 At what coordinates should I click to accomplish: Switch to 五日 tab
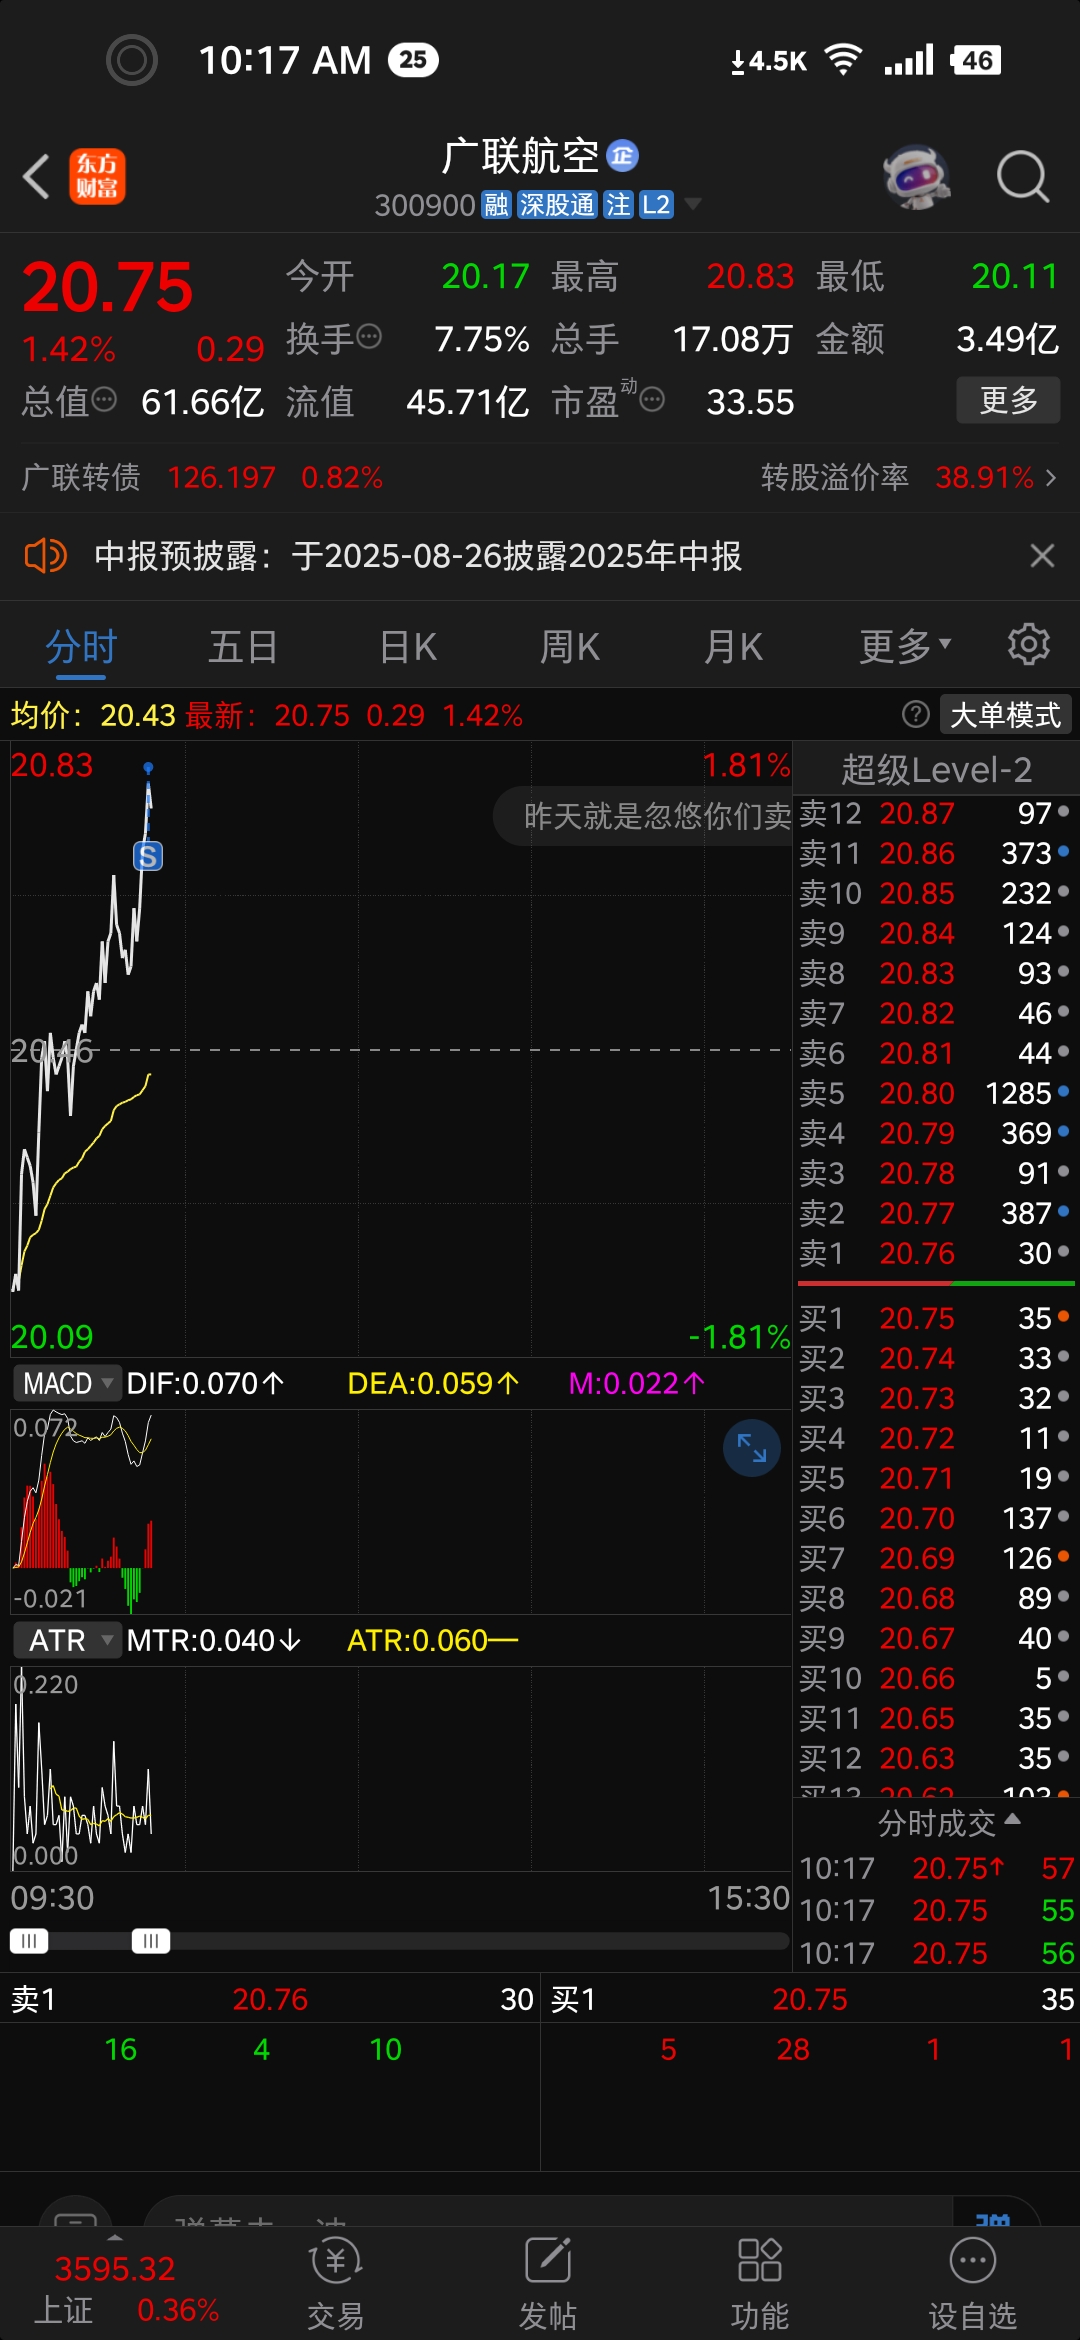(243, 647)
